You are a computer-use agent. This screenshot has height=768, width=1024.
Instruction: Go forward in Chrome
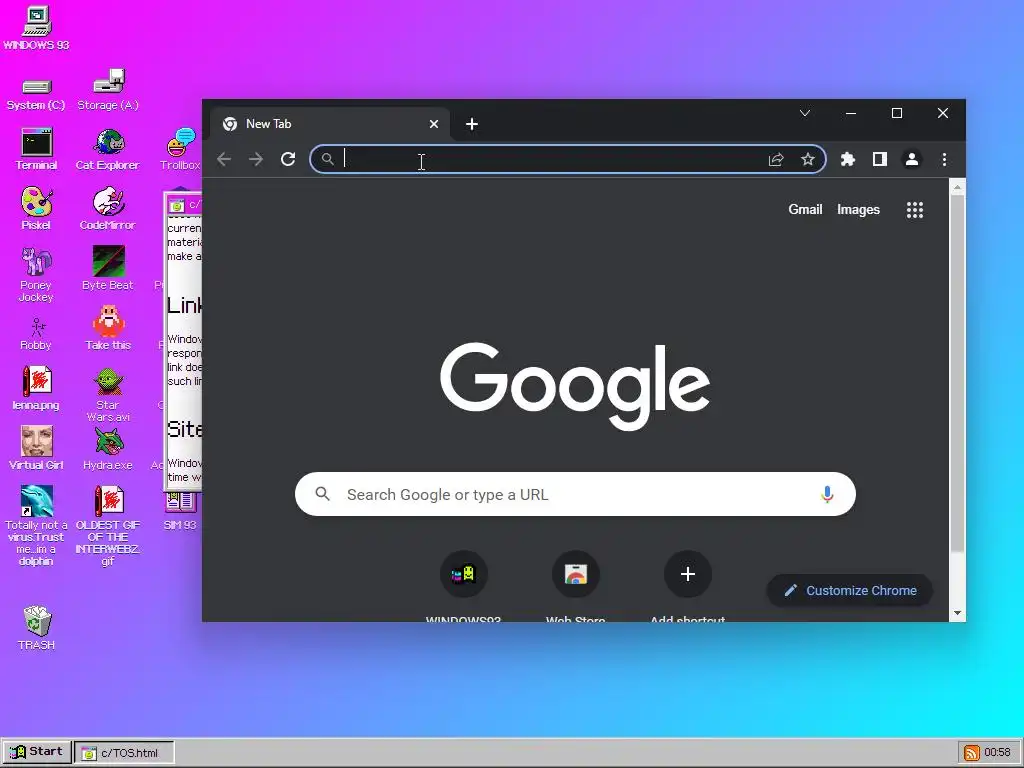tap(256, 159)
